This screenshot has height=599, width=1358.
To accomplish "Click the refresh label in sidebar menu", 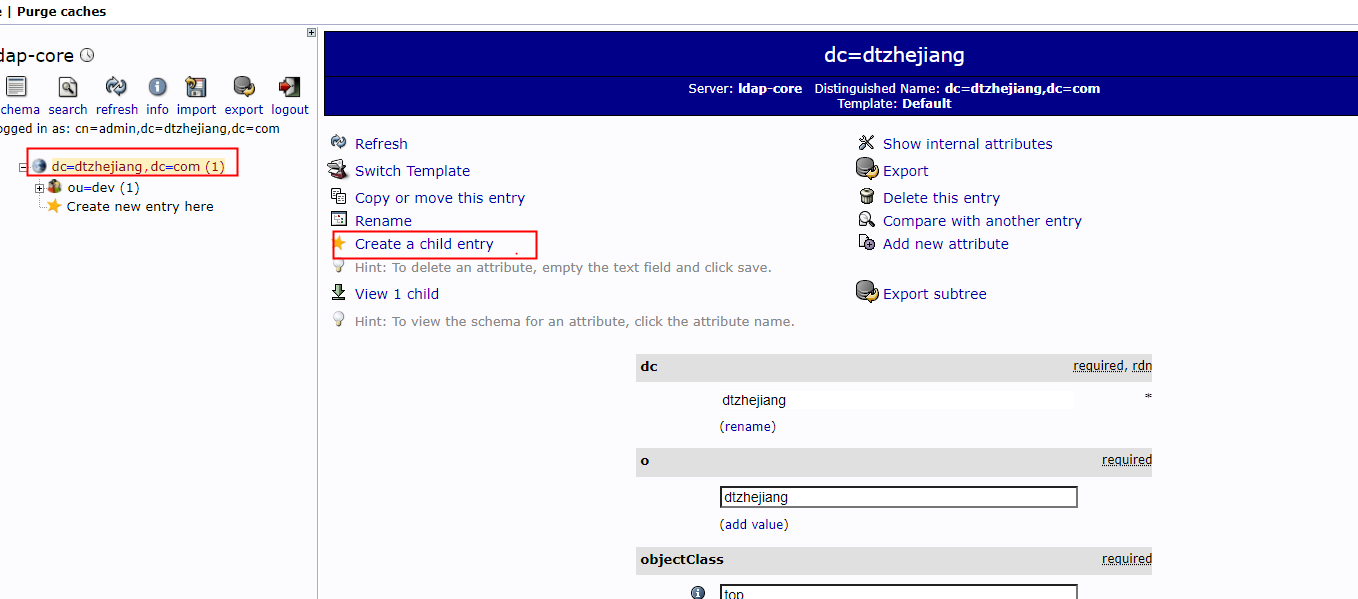I will point(117,110).
